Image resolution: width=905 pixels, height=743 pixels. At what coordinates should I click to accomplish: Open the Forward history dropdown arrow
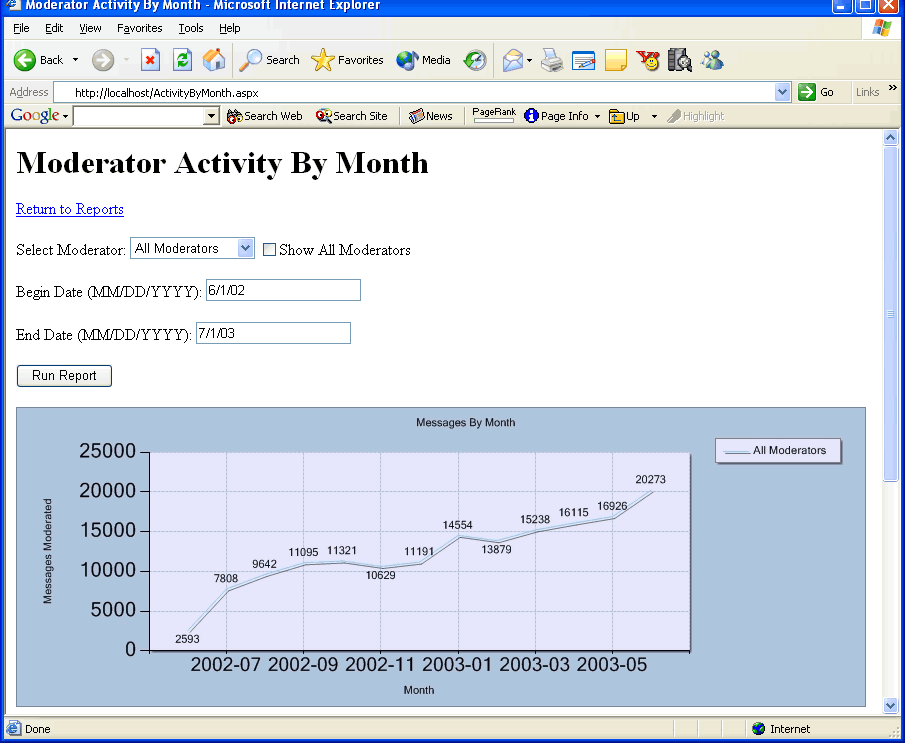click(x=126, y=60)
